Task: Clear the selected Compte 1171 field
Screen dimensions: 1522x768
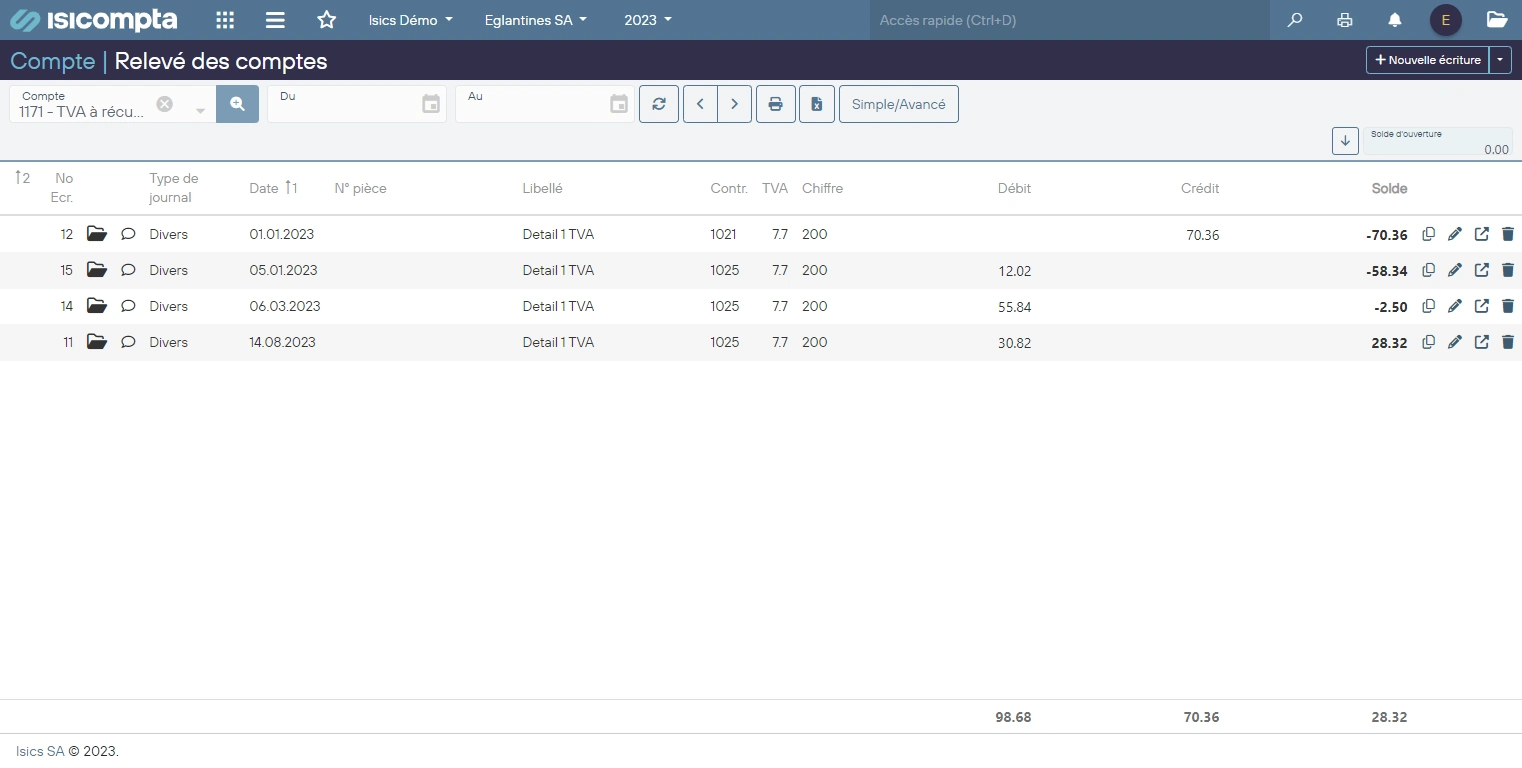Action: 165,104
